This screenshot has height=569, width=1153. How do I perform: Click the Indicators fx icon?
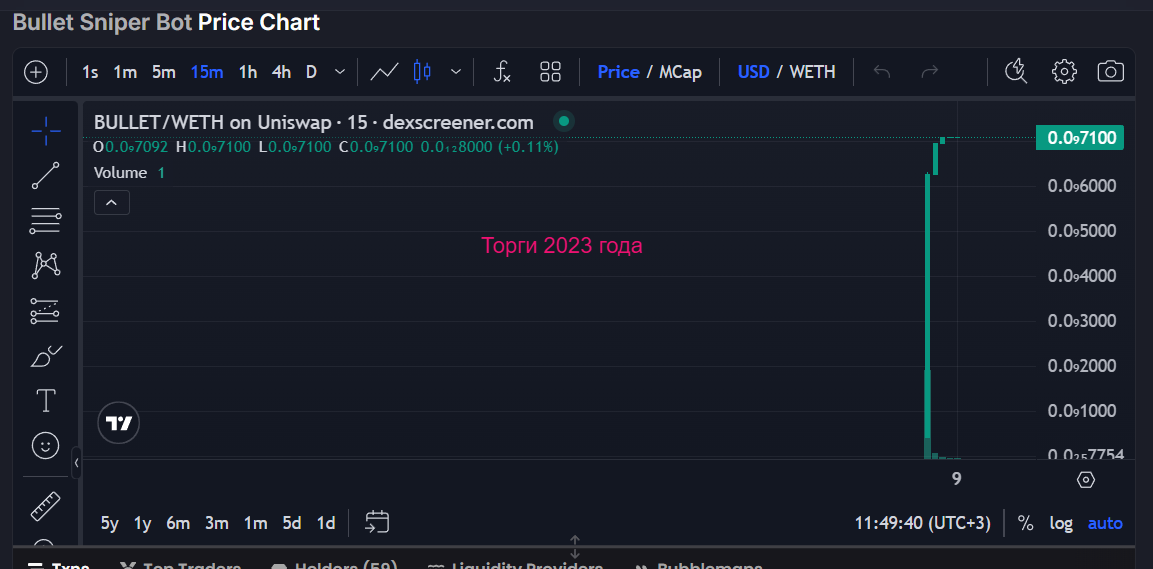click(502, 72)
